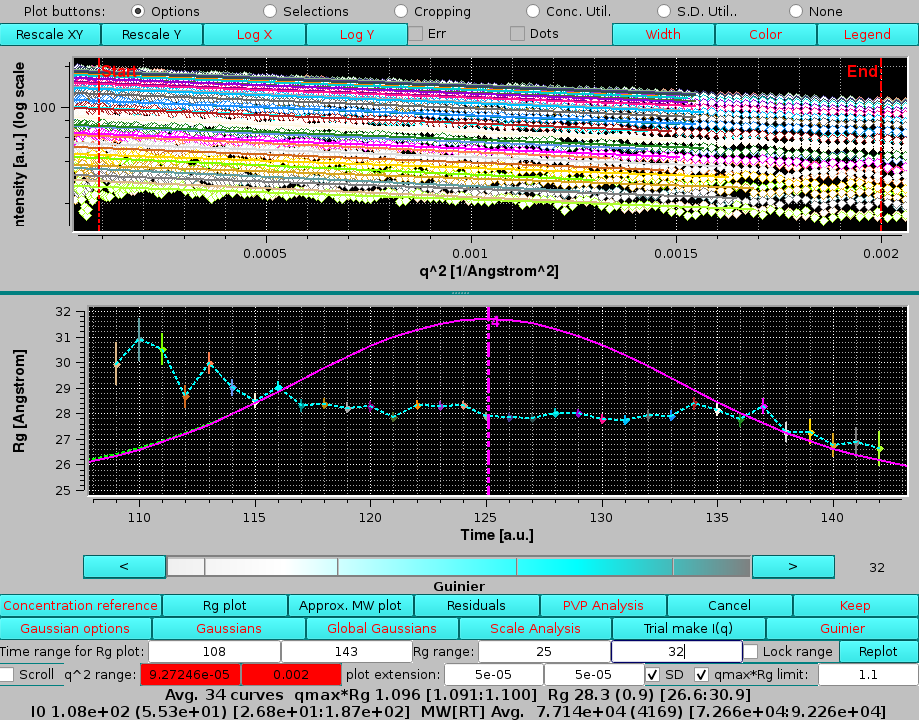Open the curve Color control
This screenshot has width=920, height=720.
coord(765,33)
